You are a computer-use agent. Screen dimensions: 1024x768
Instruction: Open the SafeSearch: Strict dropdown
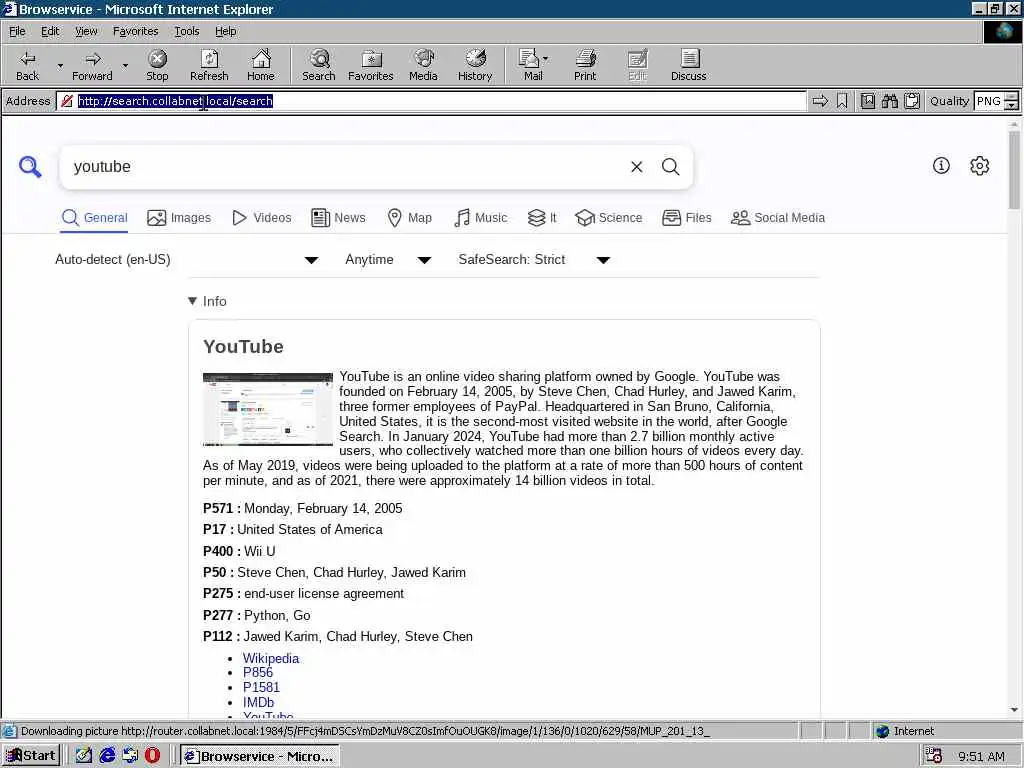pos(534,260)
